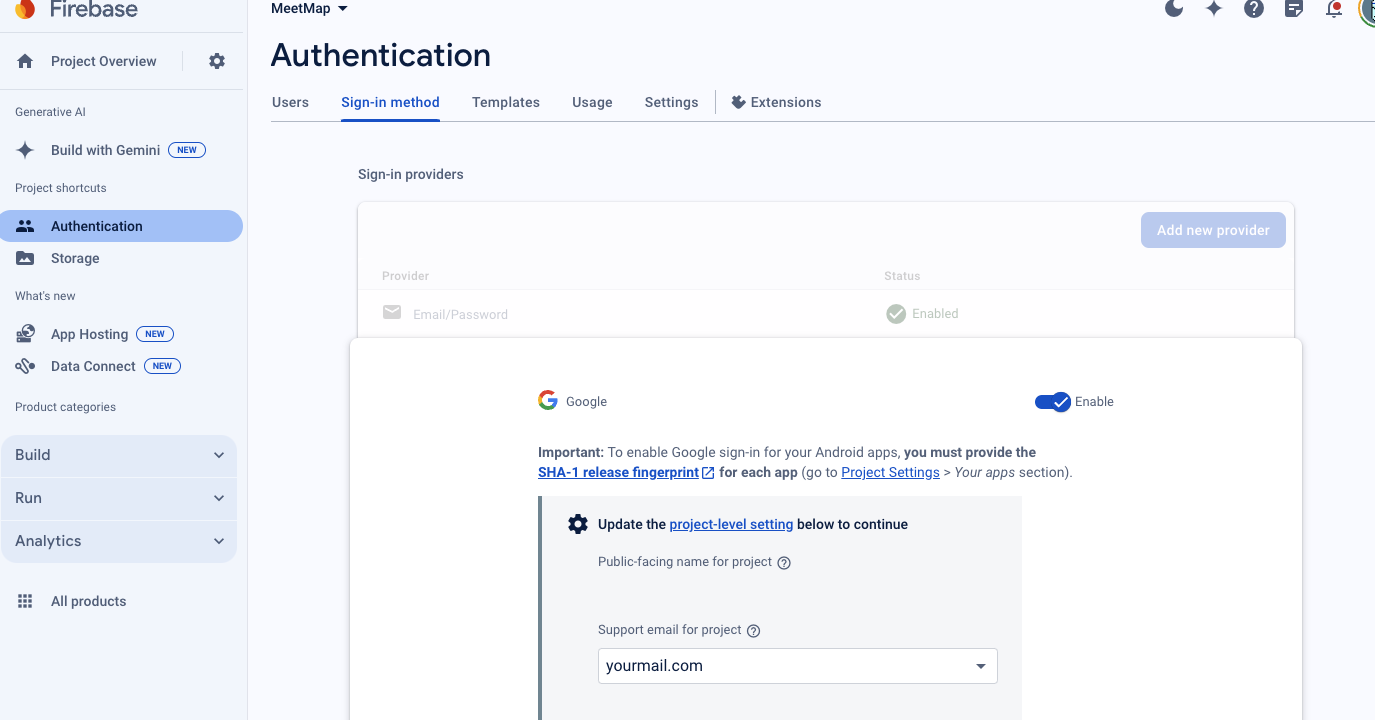Open the release notes icon

[x=1294, y=9]
